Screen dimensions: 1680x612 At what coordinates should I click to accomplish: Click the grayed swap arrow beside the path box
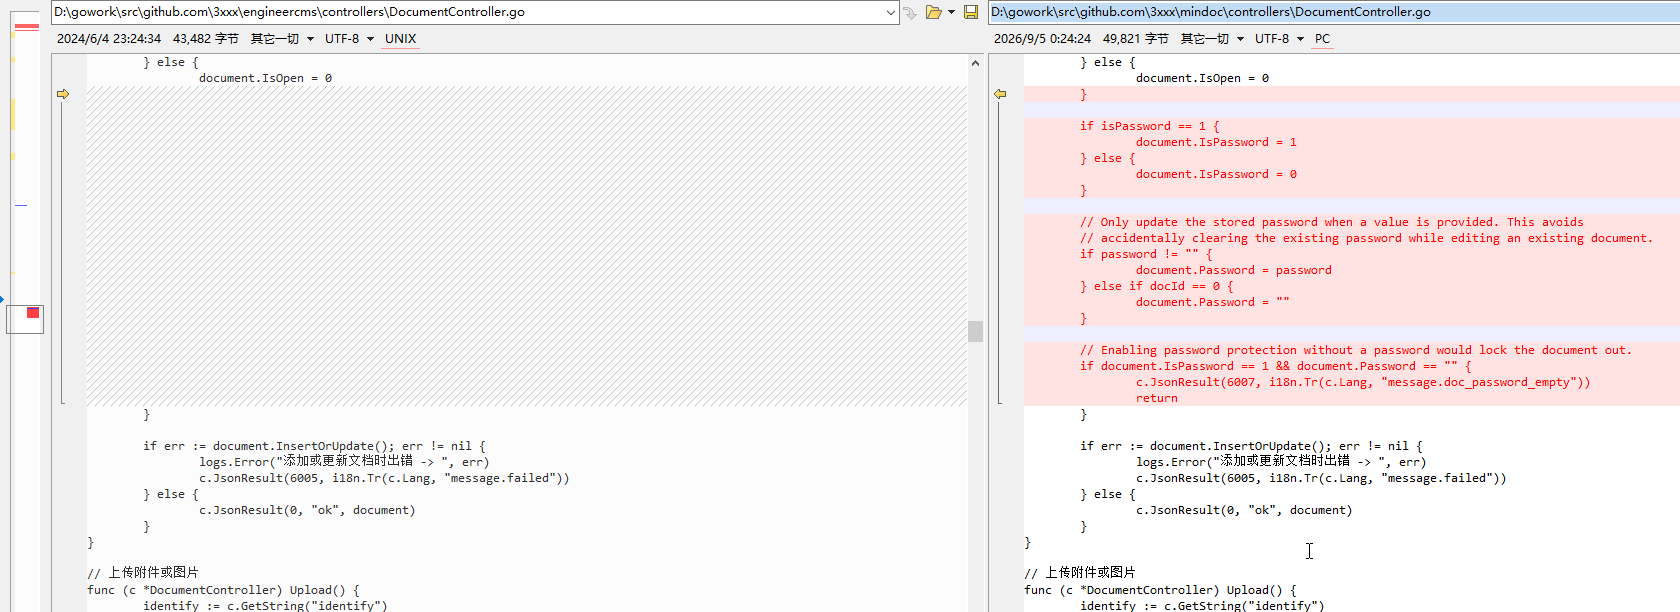pos(910,12)
